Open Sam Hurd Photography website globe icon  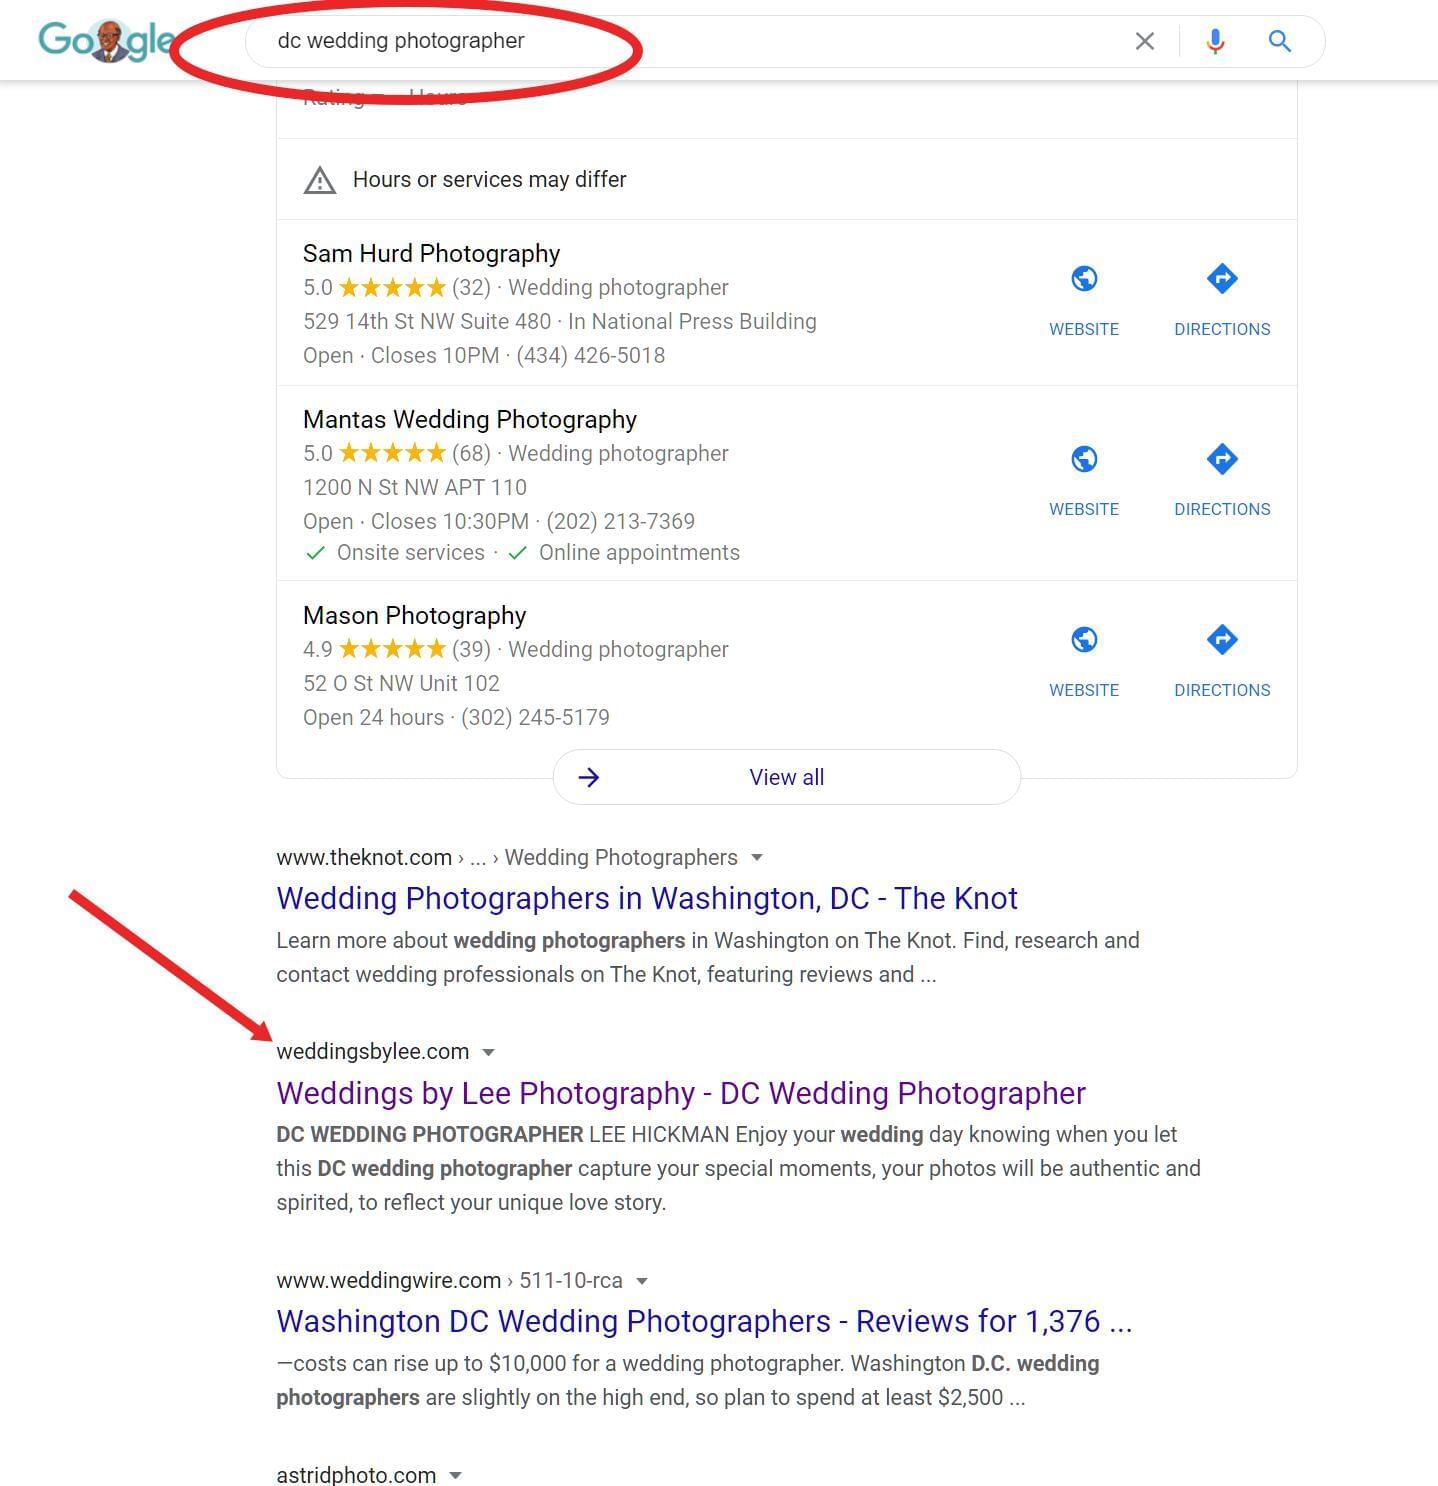[1084, 278]
